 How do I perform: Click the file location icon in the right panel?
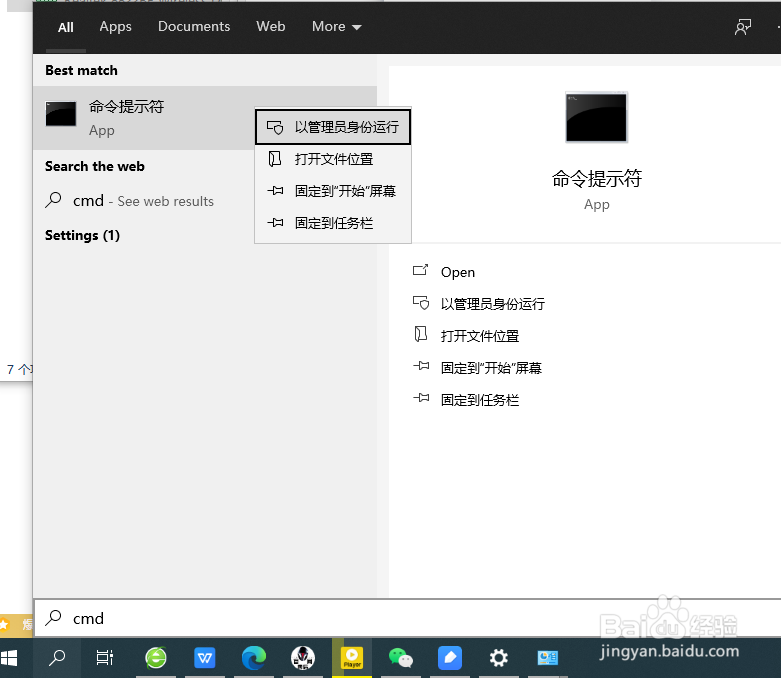pos(421,334)
